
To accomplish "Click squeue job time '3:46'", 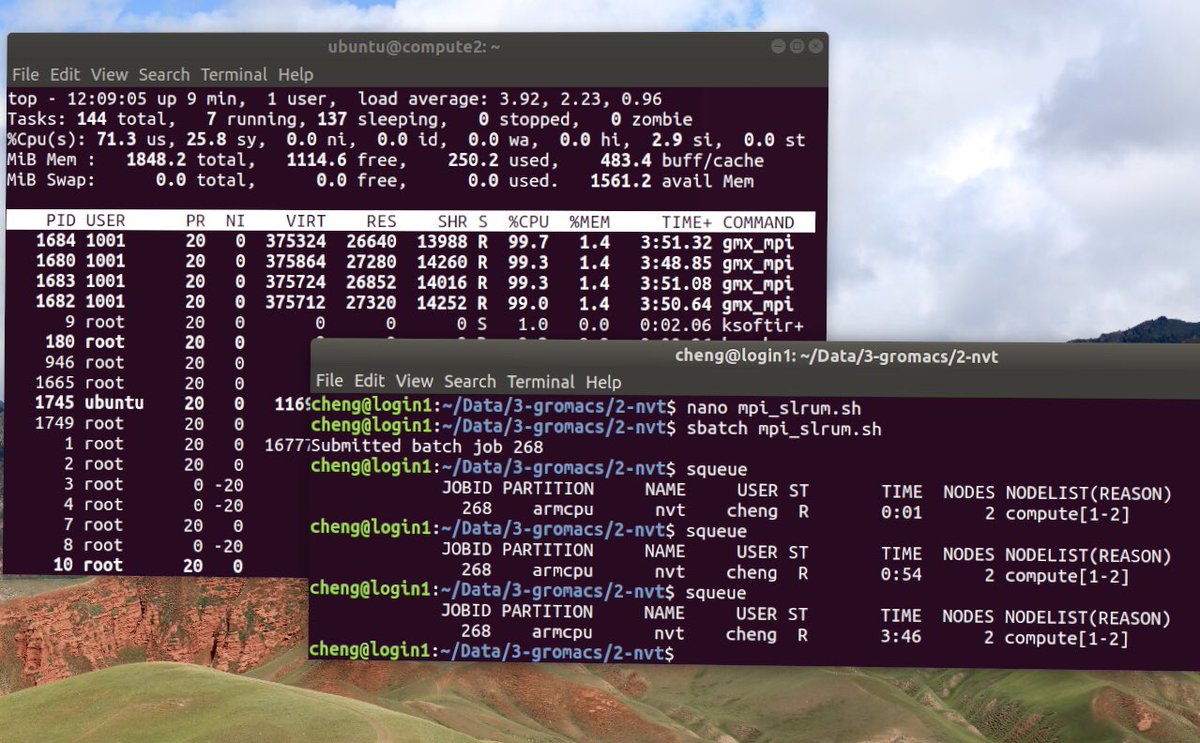I will tap(901, 637).
